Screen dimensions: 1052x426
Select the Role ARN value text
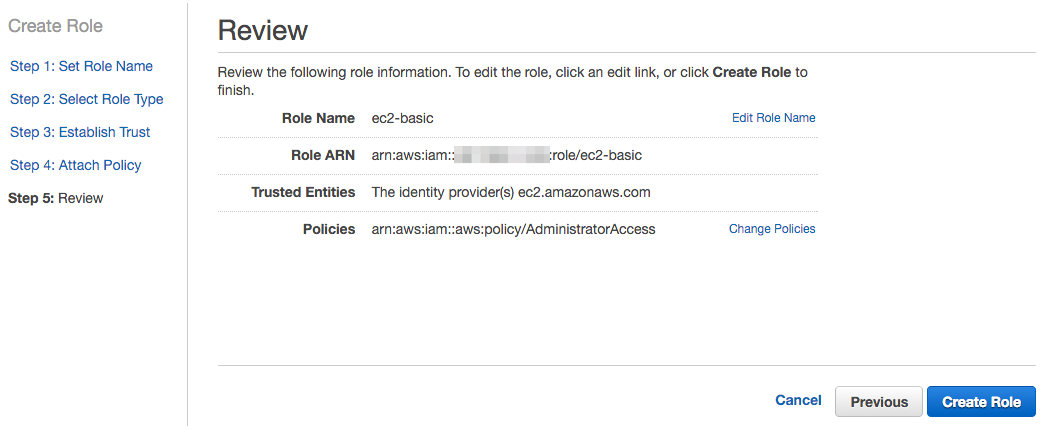pos(507,156)
